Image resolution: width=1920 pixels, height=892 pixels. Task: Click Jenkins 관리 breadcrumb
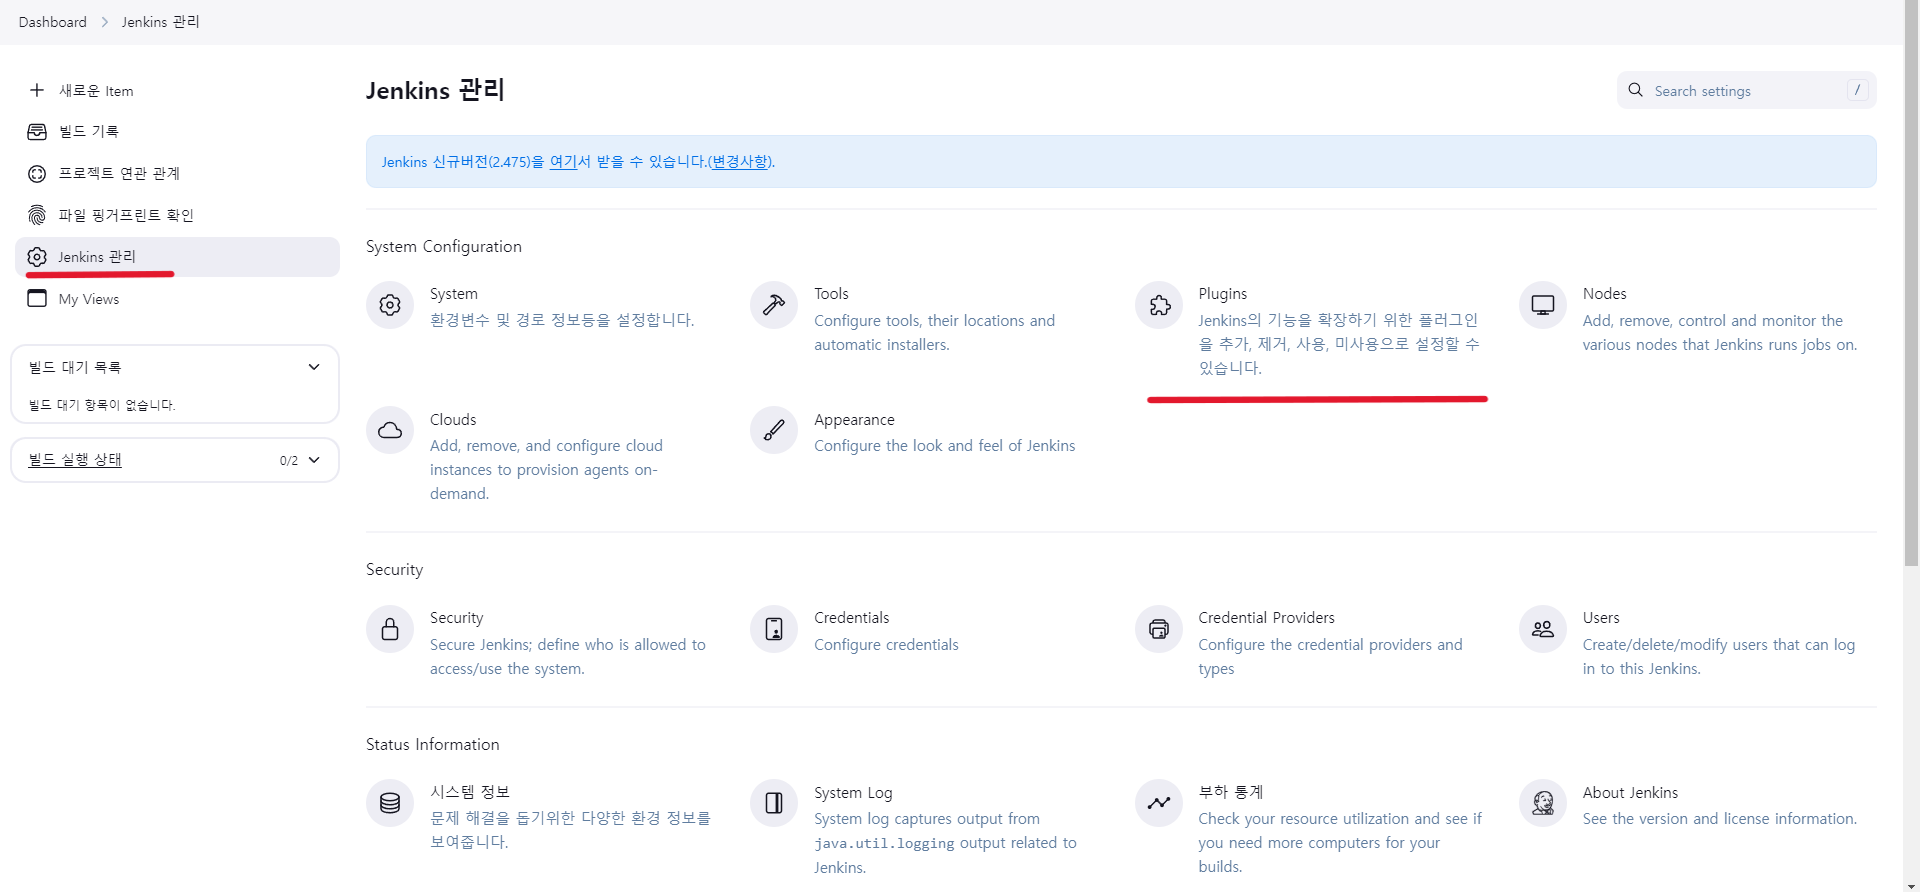(160, 22)
